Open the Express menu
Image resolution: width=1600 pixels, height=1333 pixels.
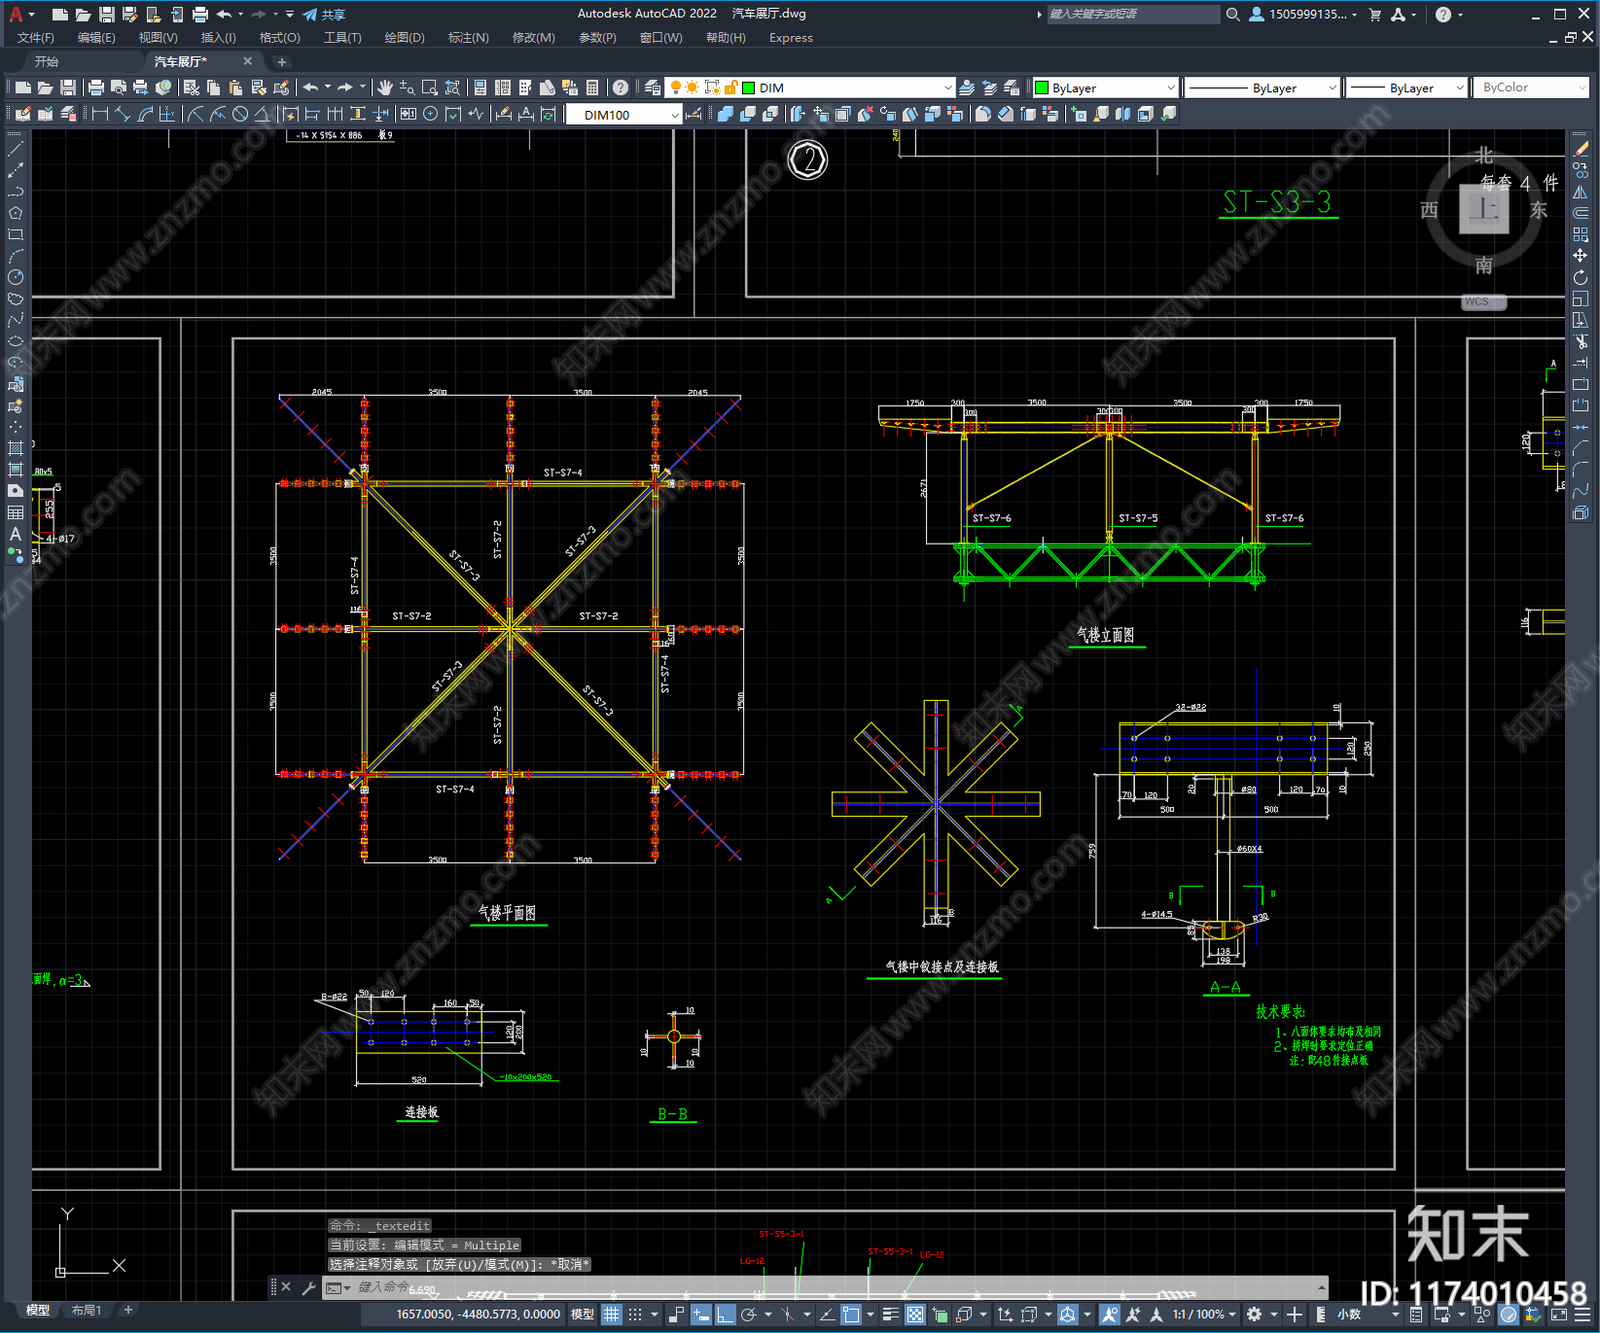click(x=790, y=38)
